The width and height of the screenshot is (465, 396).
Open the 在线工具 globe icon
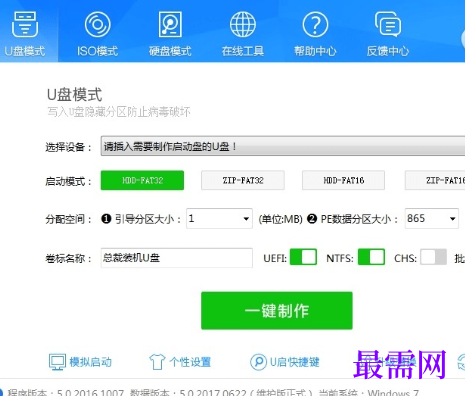coord(243,24)
